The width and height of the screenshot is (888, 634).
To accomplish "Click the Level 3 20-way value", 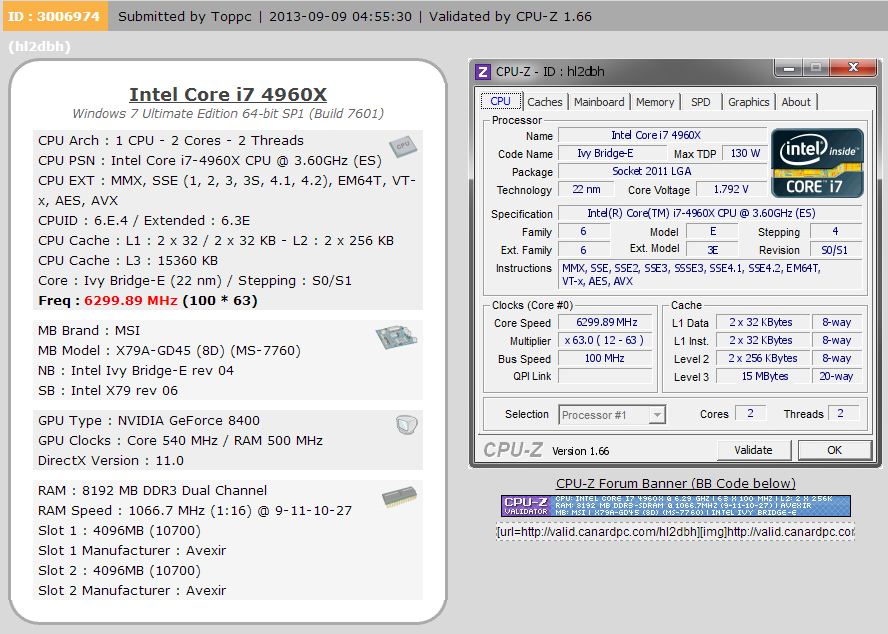I will click(836, 376).
